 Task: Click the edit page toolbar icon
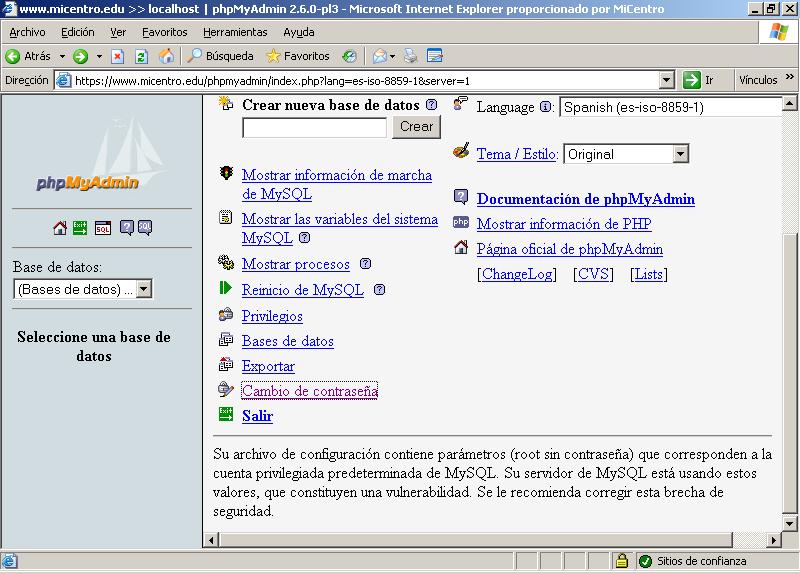435,56
